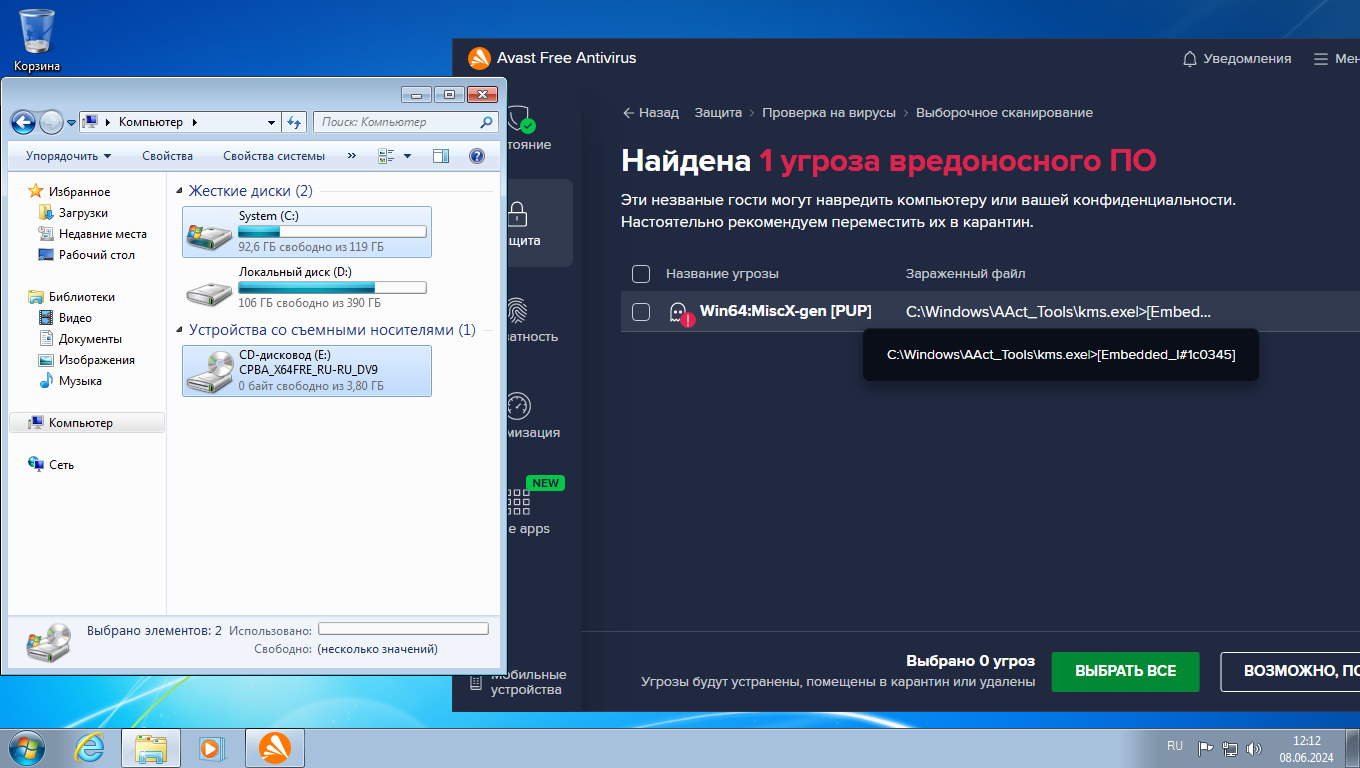Open 'Свойства системы' from the toolbar
The width and height of the screenshot is (1360, 768).
pyautogui.click(x=274, y=156)
